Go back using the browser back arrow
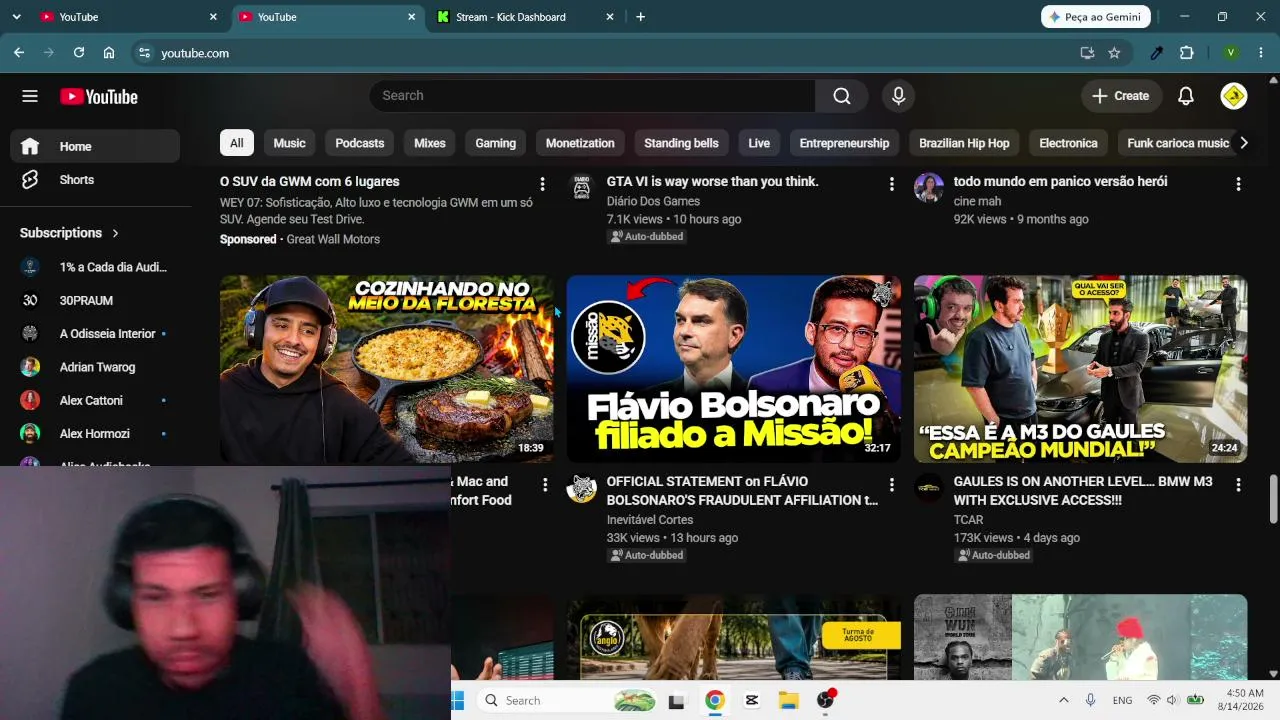Viewport: 1280px width, 720px height. tap(19, 53)
